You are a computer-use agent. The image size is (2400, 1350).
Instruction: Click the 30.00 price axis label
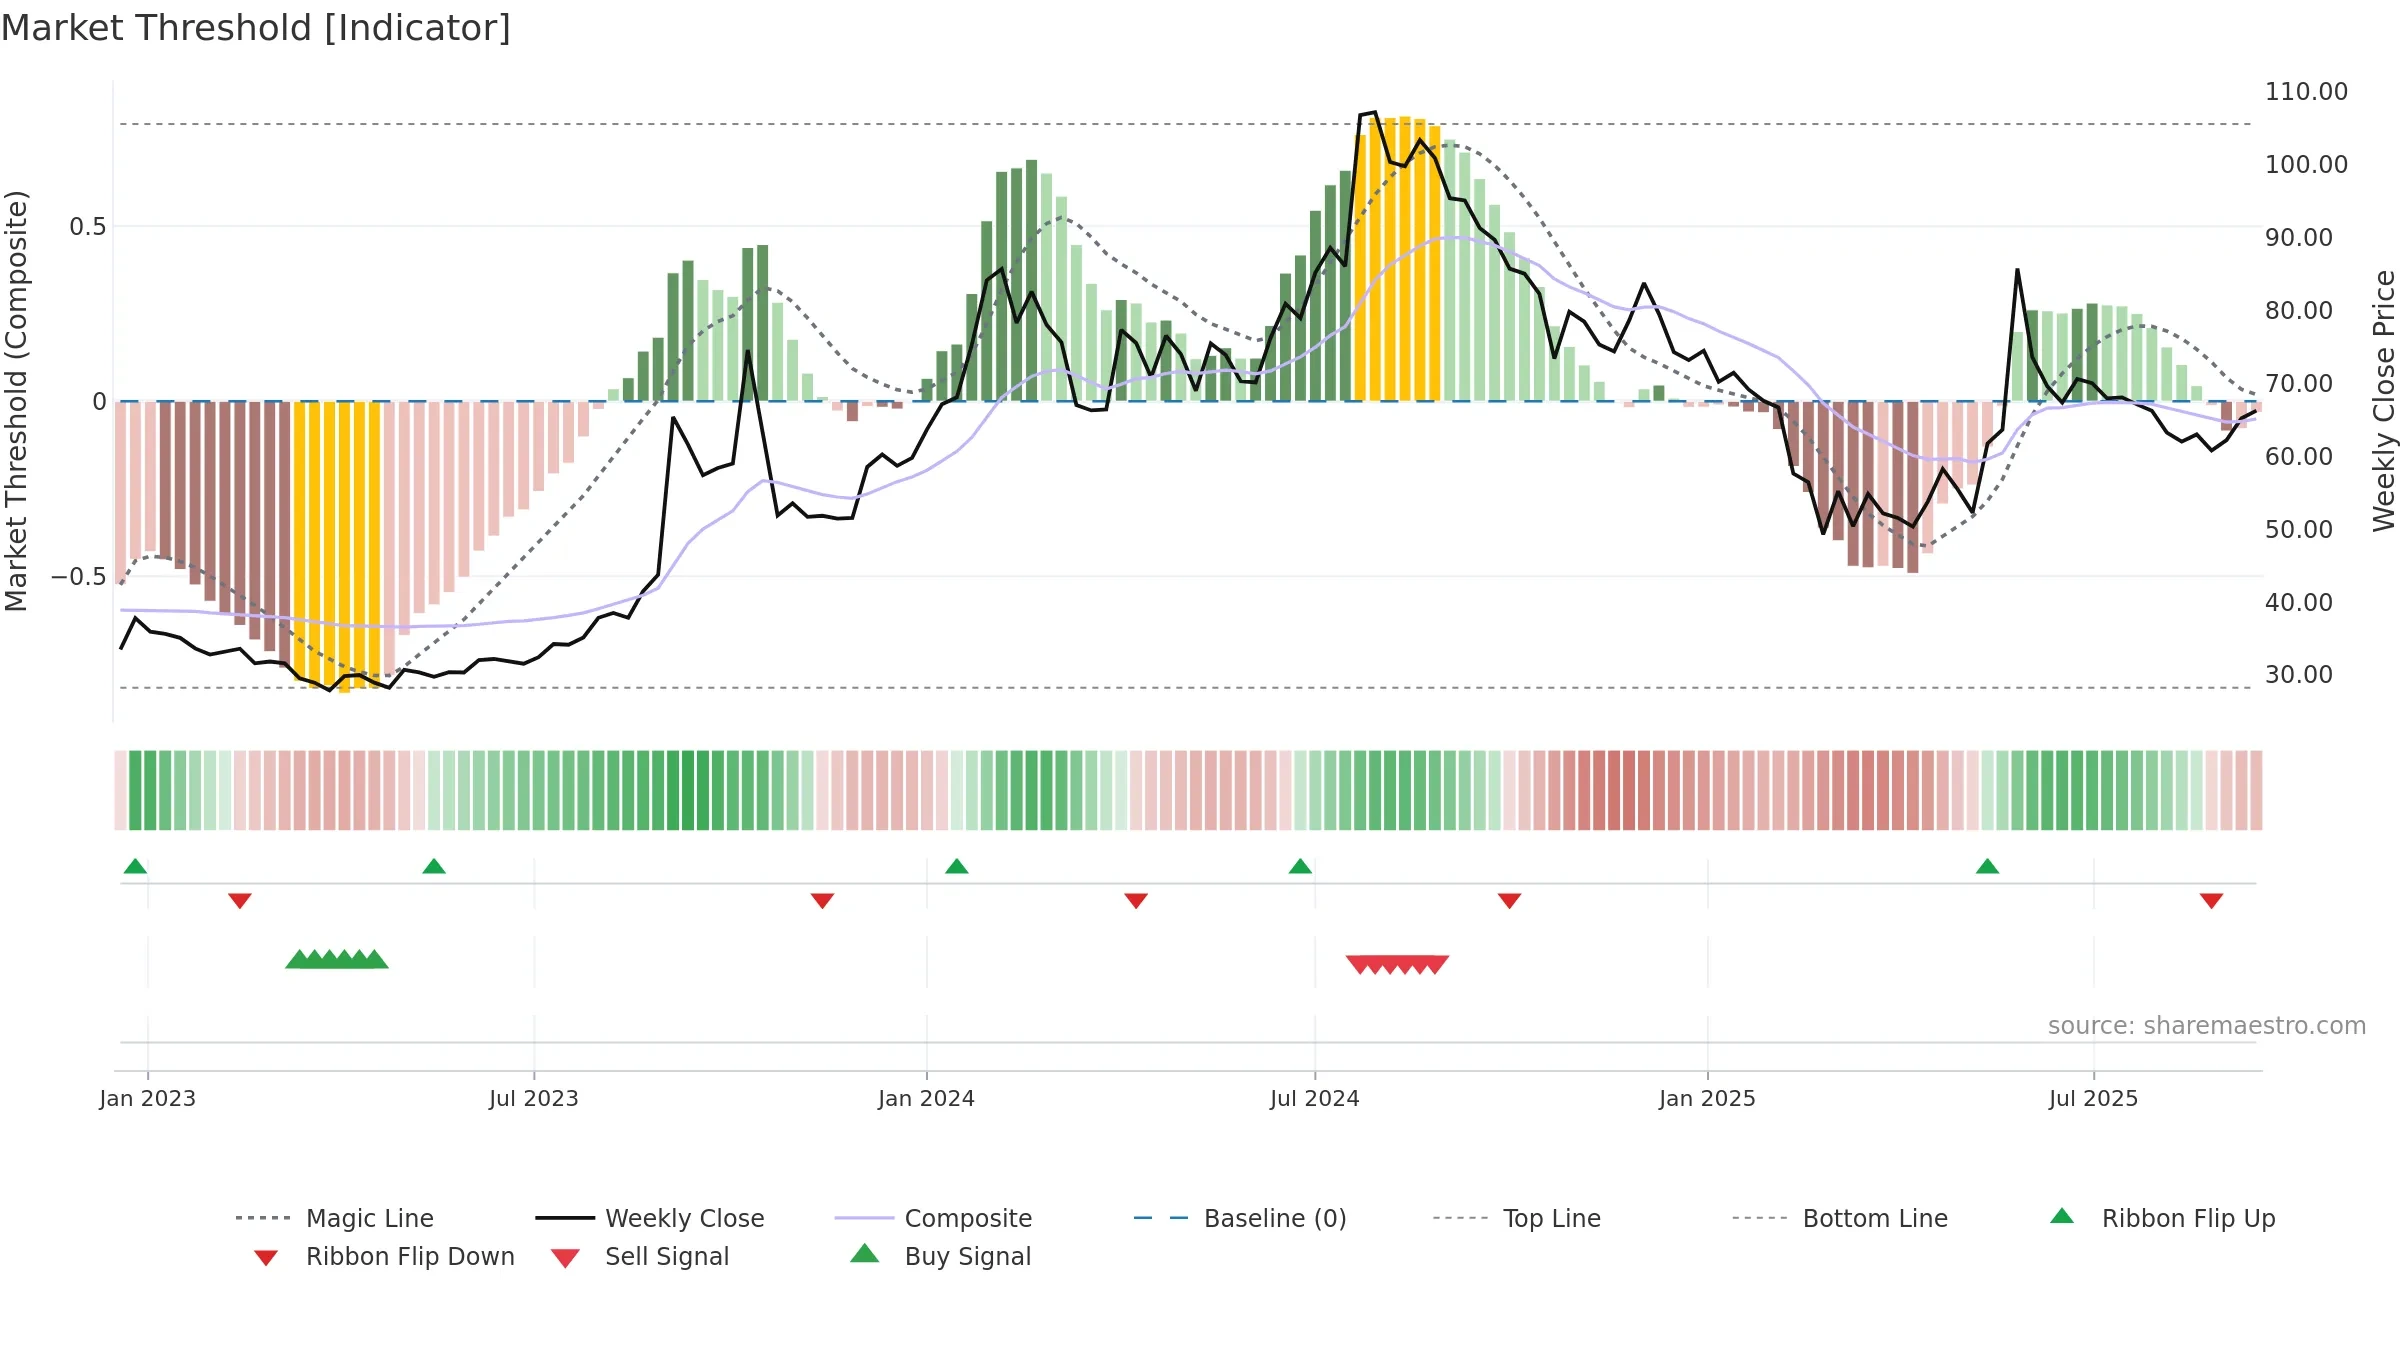click(2299, 674)
